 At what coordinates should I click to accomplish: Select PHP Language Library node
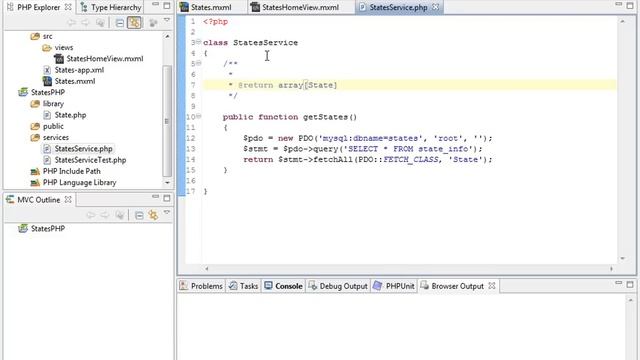click(79, 182)
